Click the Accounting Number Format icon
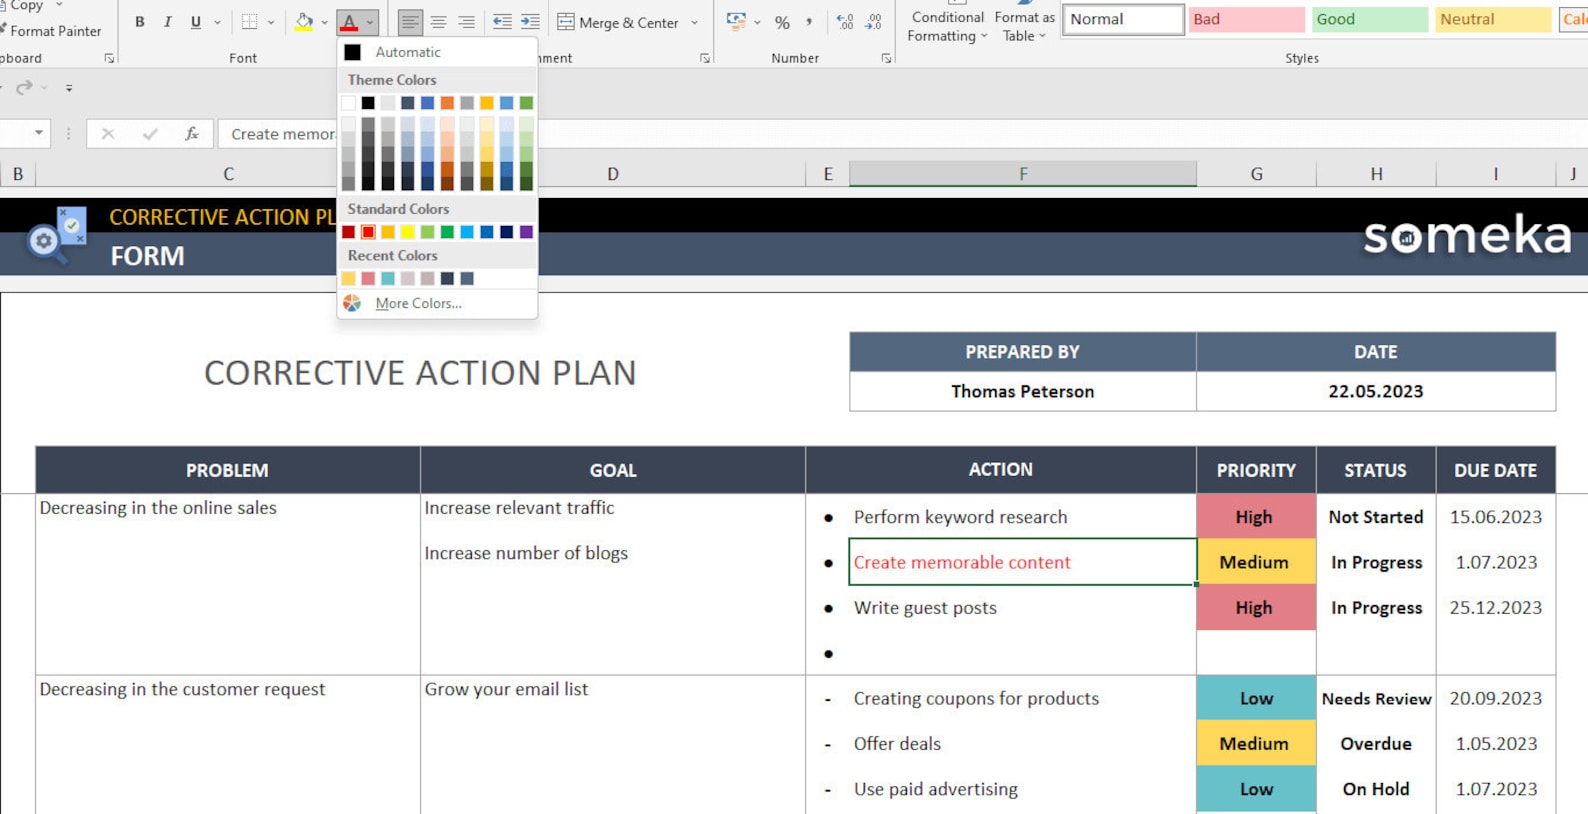The height and width of the screenshot is (814, 1588). point(736,22)
